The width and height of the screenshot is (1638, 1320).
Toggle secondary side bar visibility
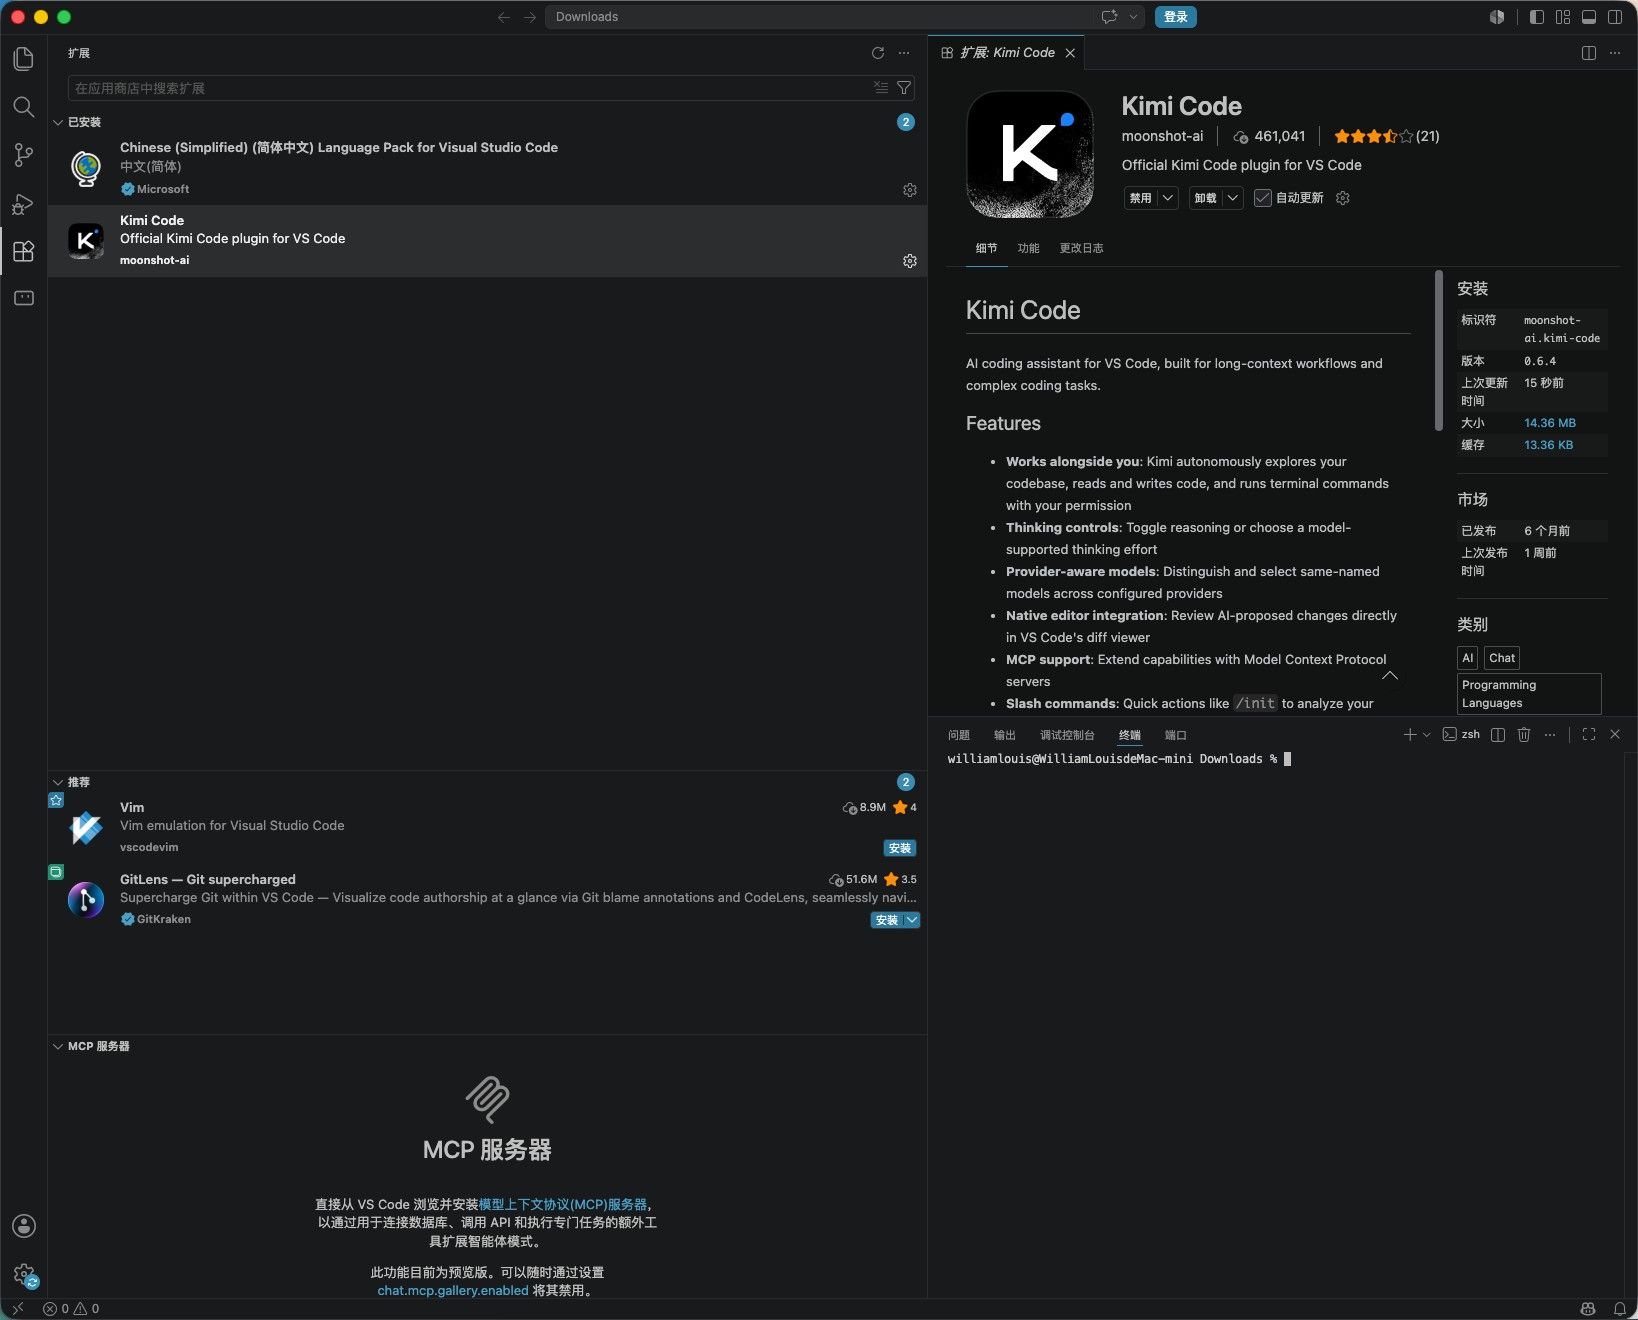[1615, 17]
